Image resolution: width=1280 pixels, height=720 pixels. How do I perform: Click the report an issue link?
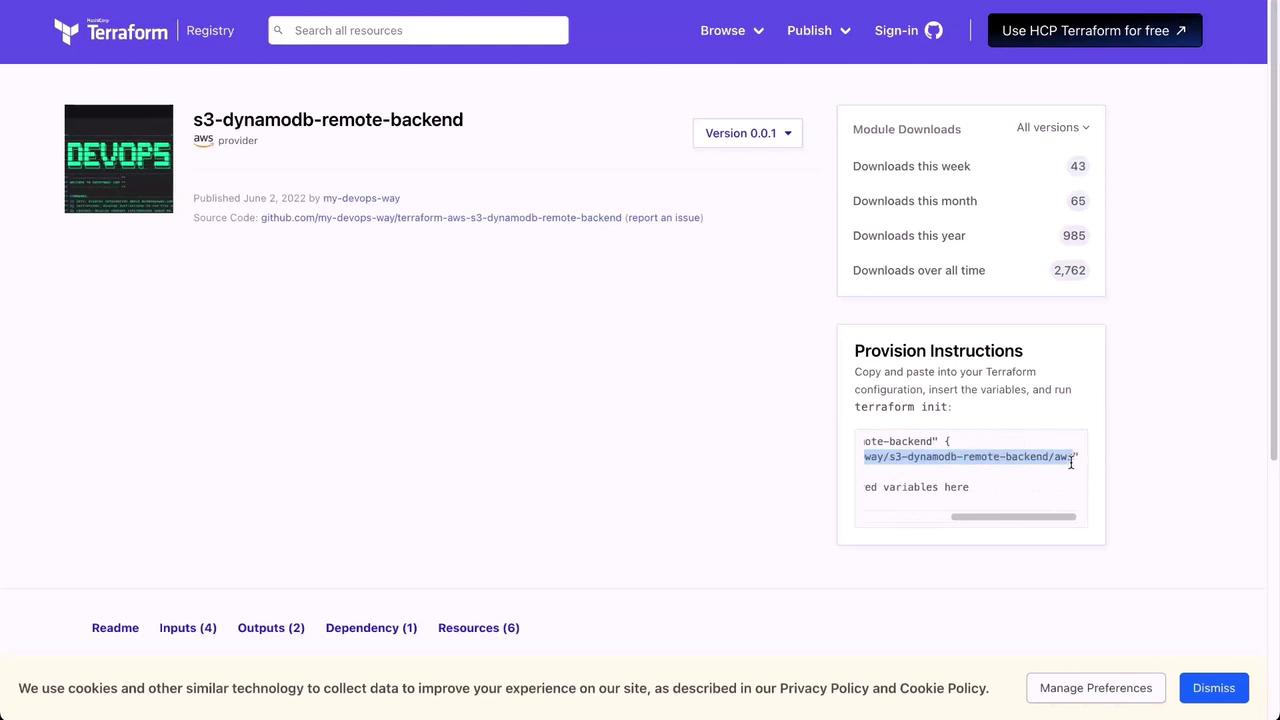tap(664, 217)
